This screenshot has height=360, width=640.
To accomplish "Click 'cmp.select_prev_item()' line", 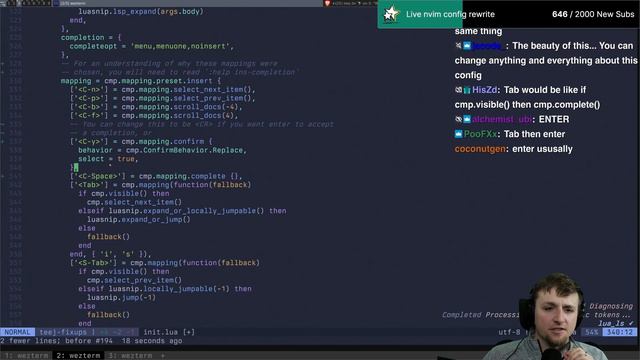I will [134, 280].
